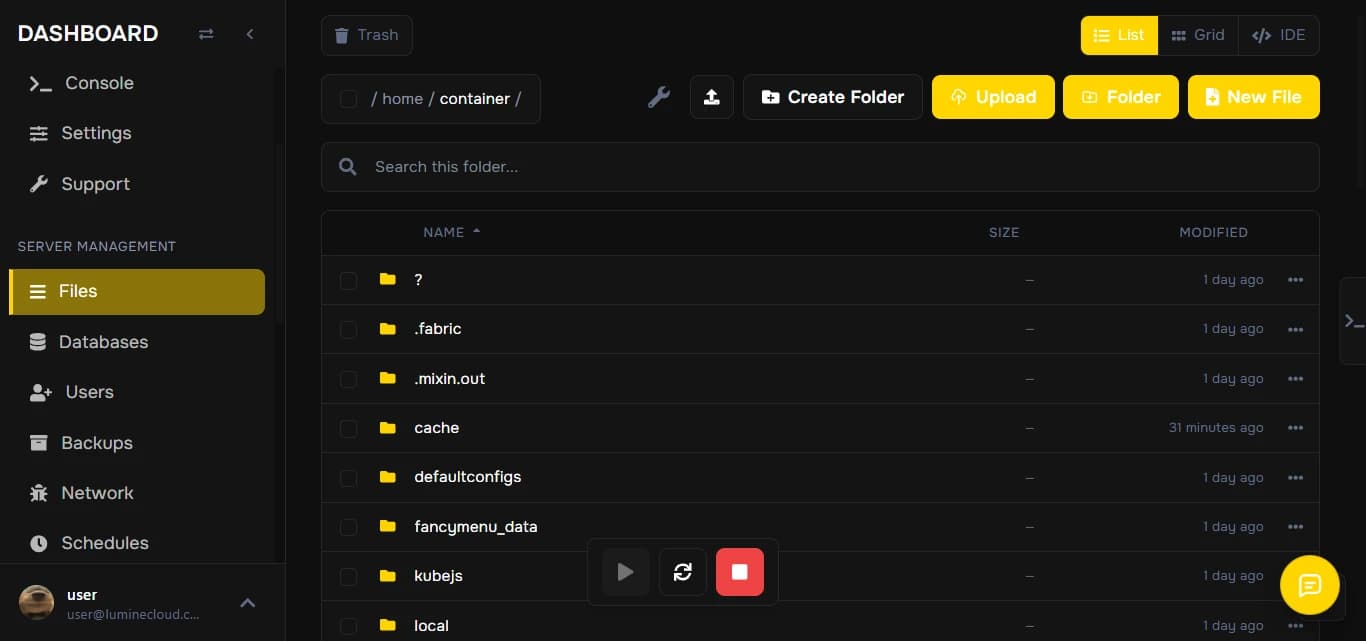Open the .fabric folder
This screenshot has width=1366, height=641.
pyautogui.click(x=438, y=329)
